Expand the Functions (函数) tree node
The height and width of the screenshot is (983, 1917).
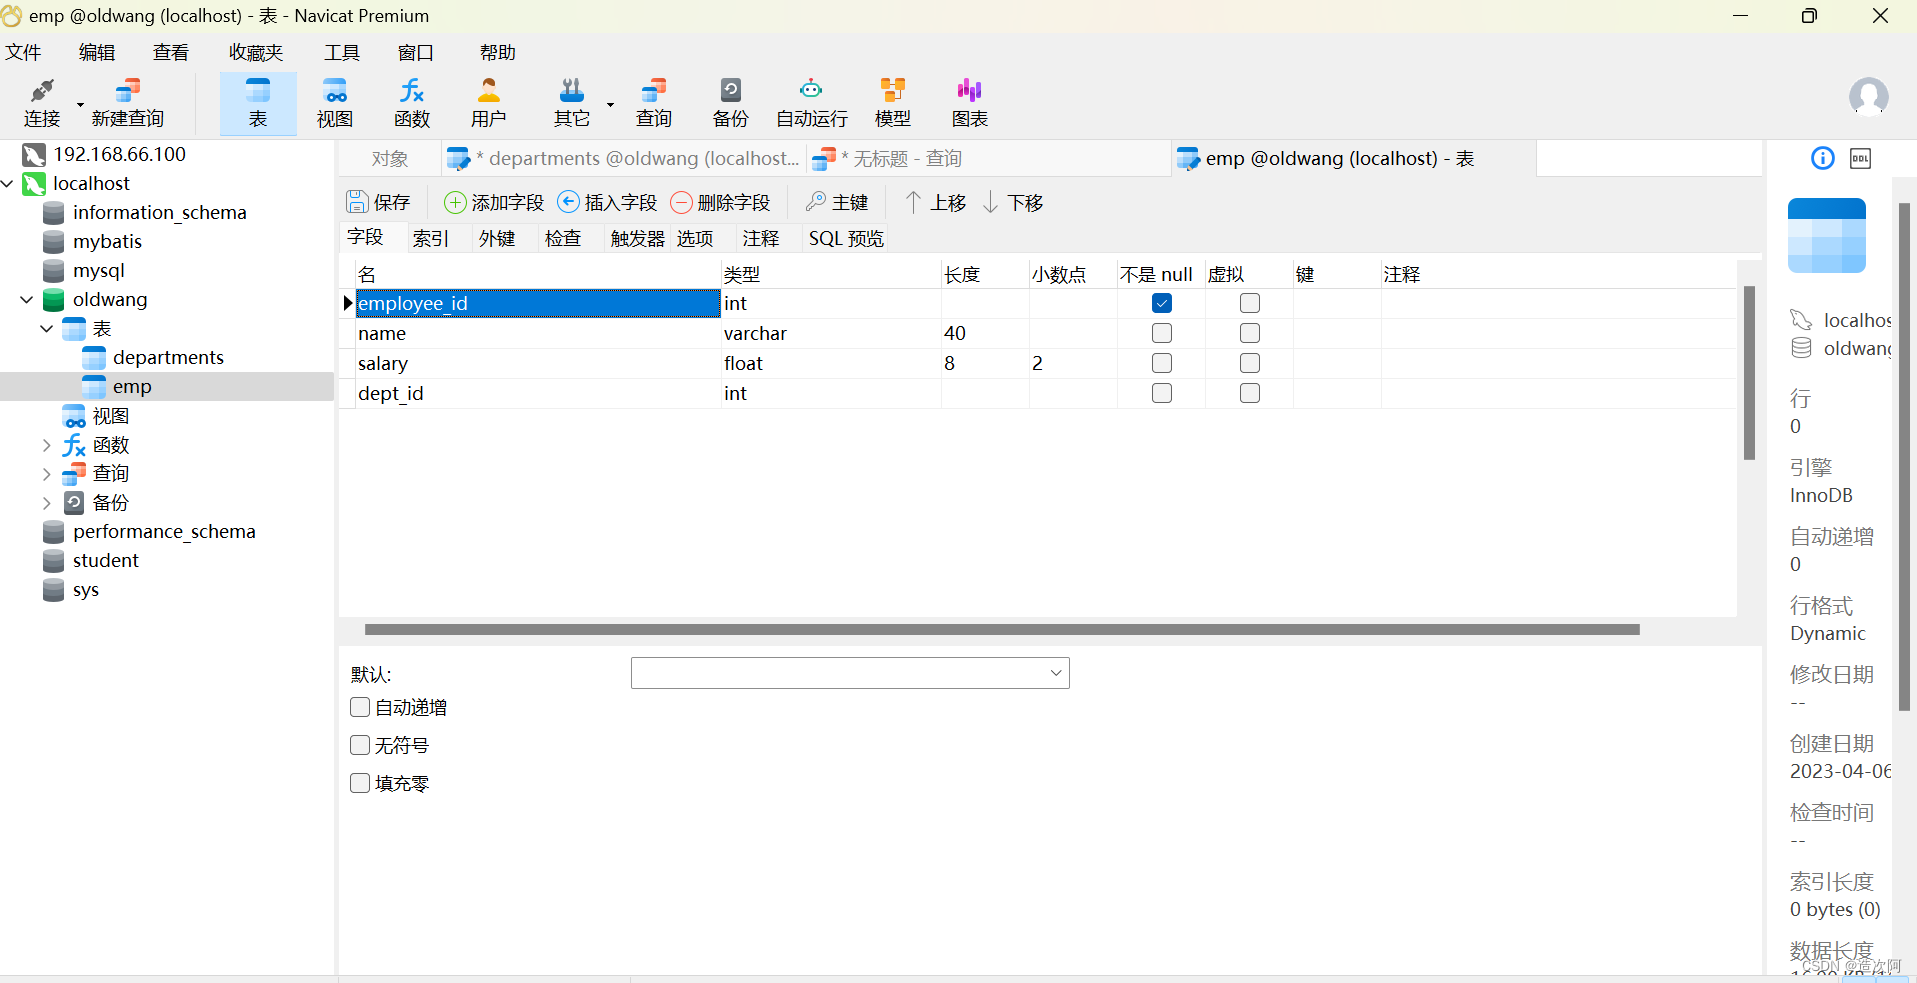point(47,445)
